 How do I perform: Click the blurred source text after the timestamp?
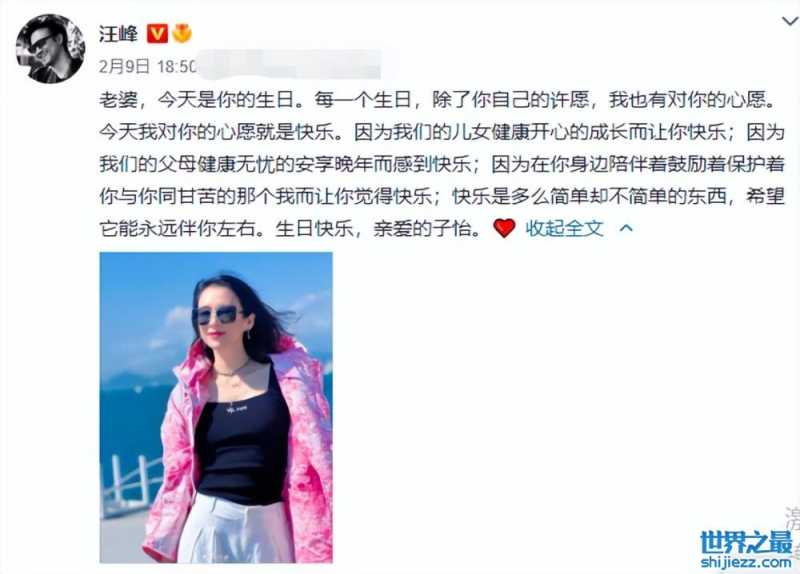coord(289,65)
